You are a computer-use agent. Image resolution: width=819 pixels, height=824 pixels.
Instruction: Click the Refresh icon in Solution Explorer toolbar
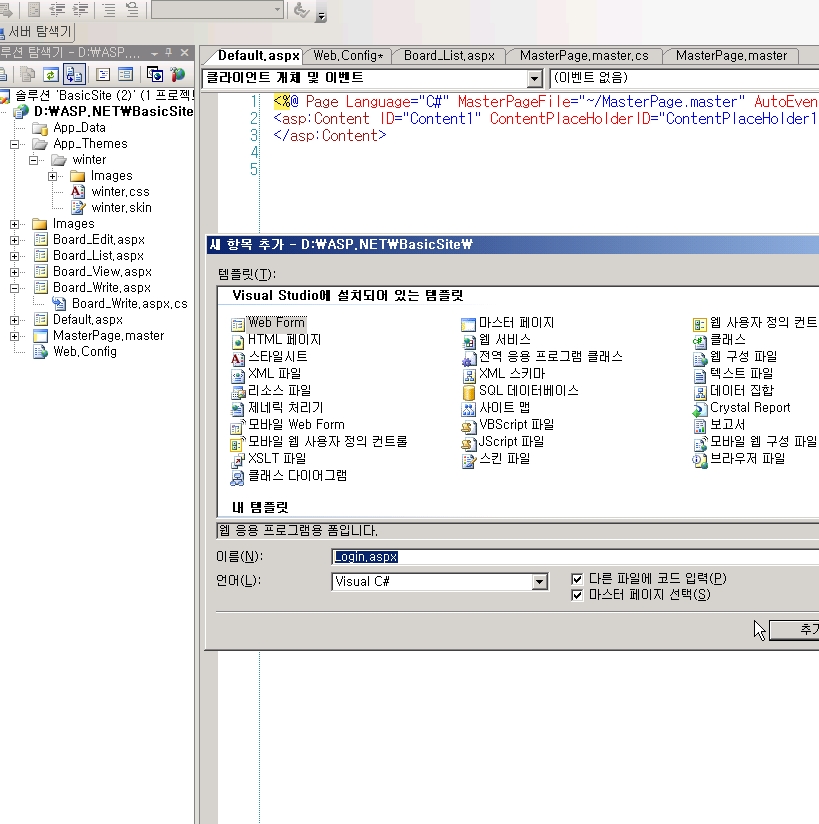point(50,75)
